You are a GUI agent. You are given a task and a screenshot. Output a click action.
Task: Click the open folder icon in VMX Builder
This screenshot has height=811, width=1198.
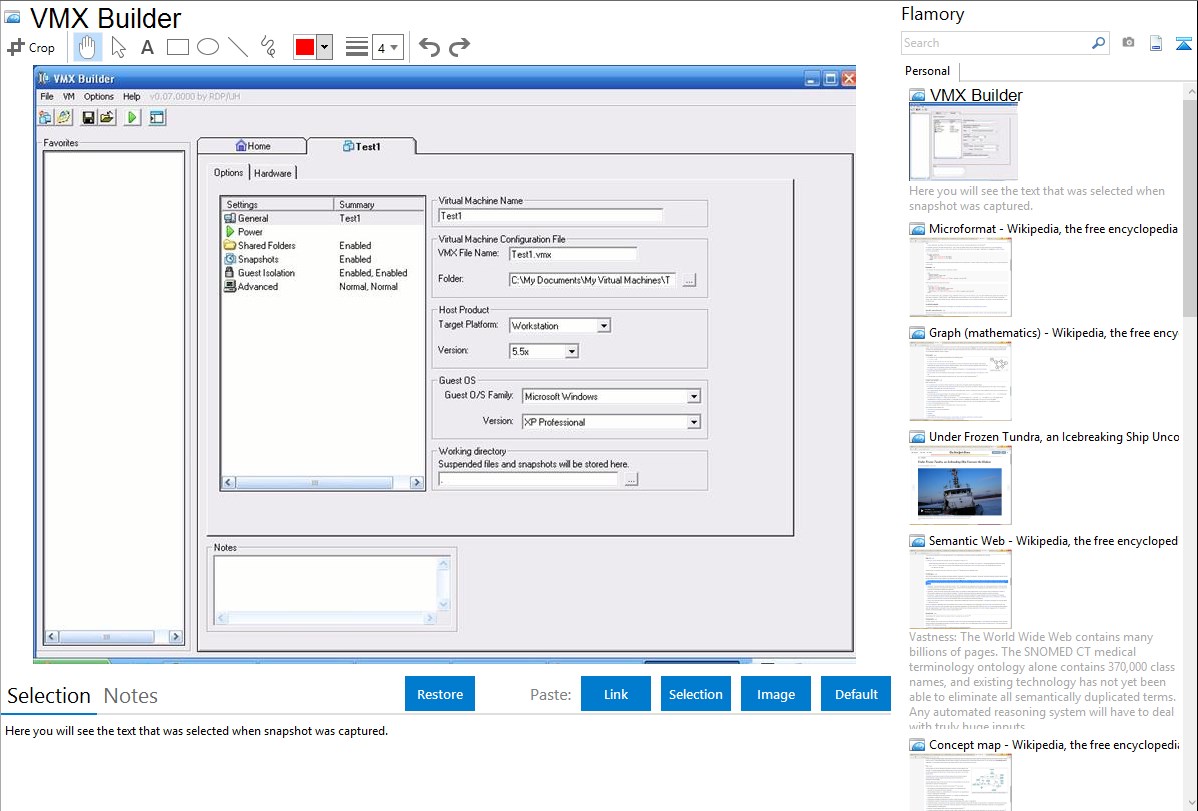pyautogui.click(x=107, y=118)
